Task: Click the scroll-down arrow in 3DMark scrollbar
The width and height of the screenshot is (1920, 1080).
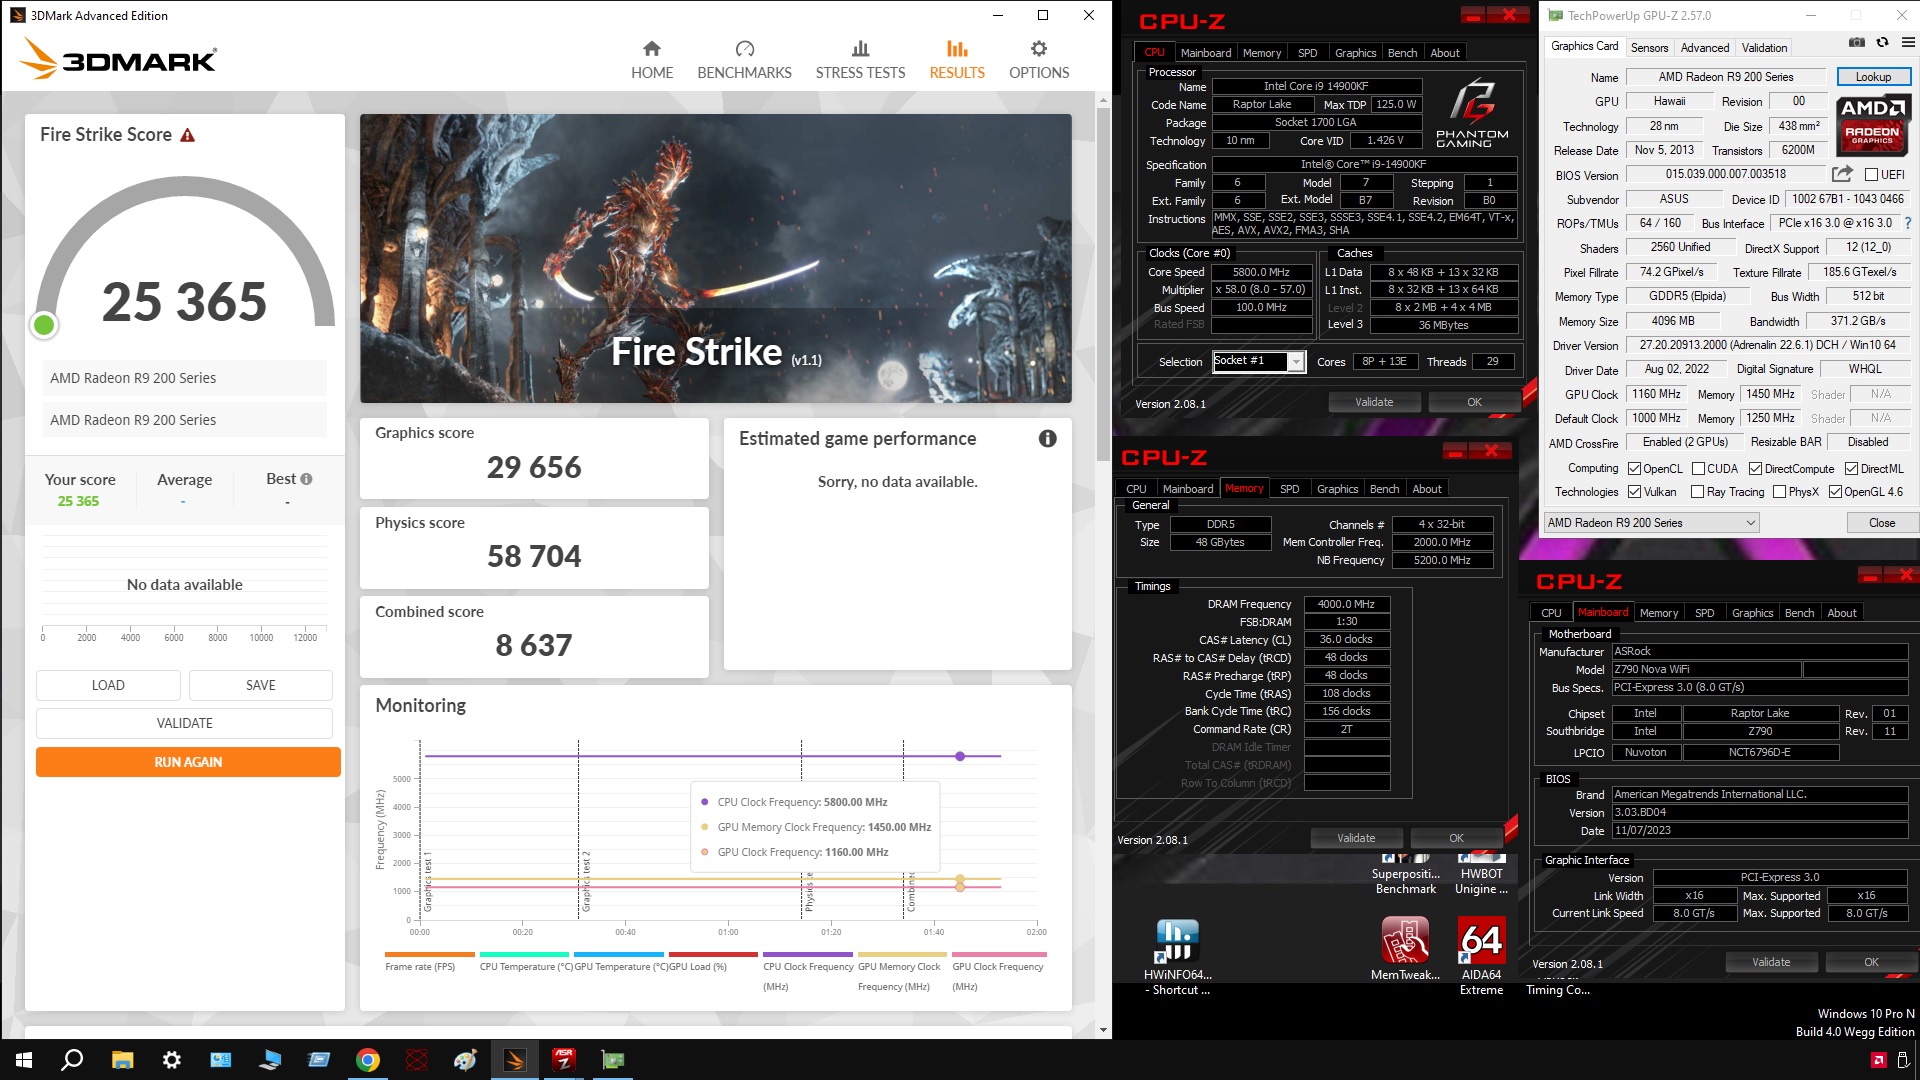Action: pos(1103,1030)
